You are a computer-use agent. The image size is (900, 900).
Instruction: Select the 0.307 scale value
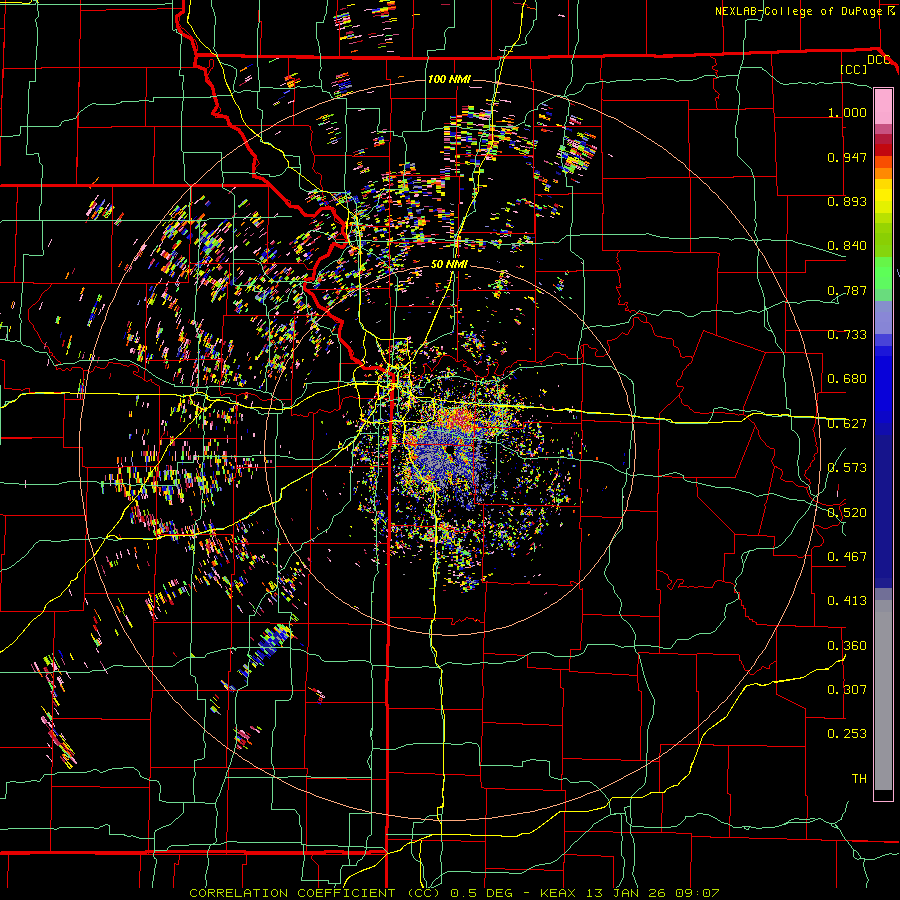coord(847,690)
